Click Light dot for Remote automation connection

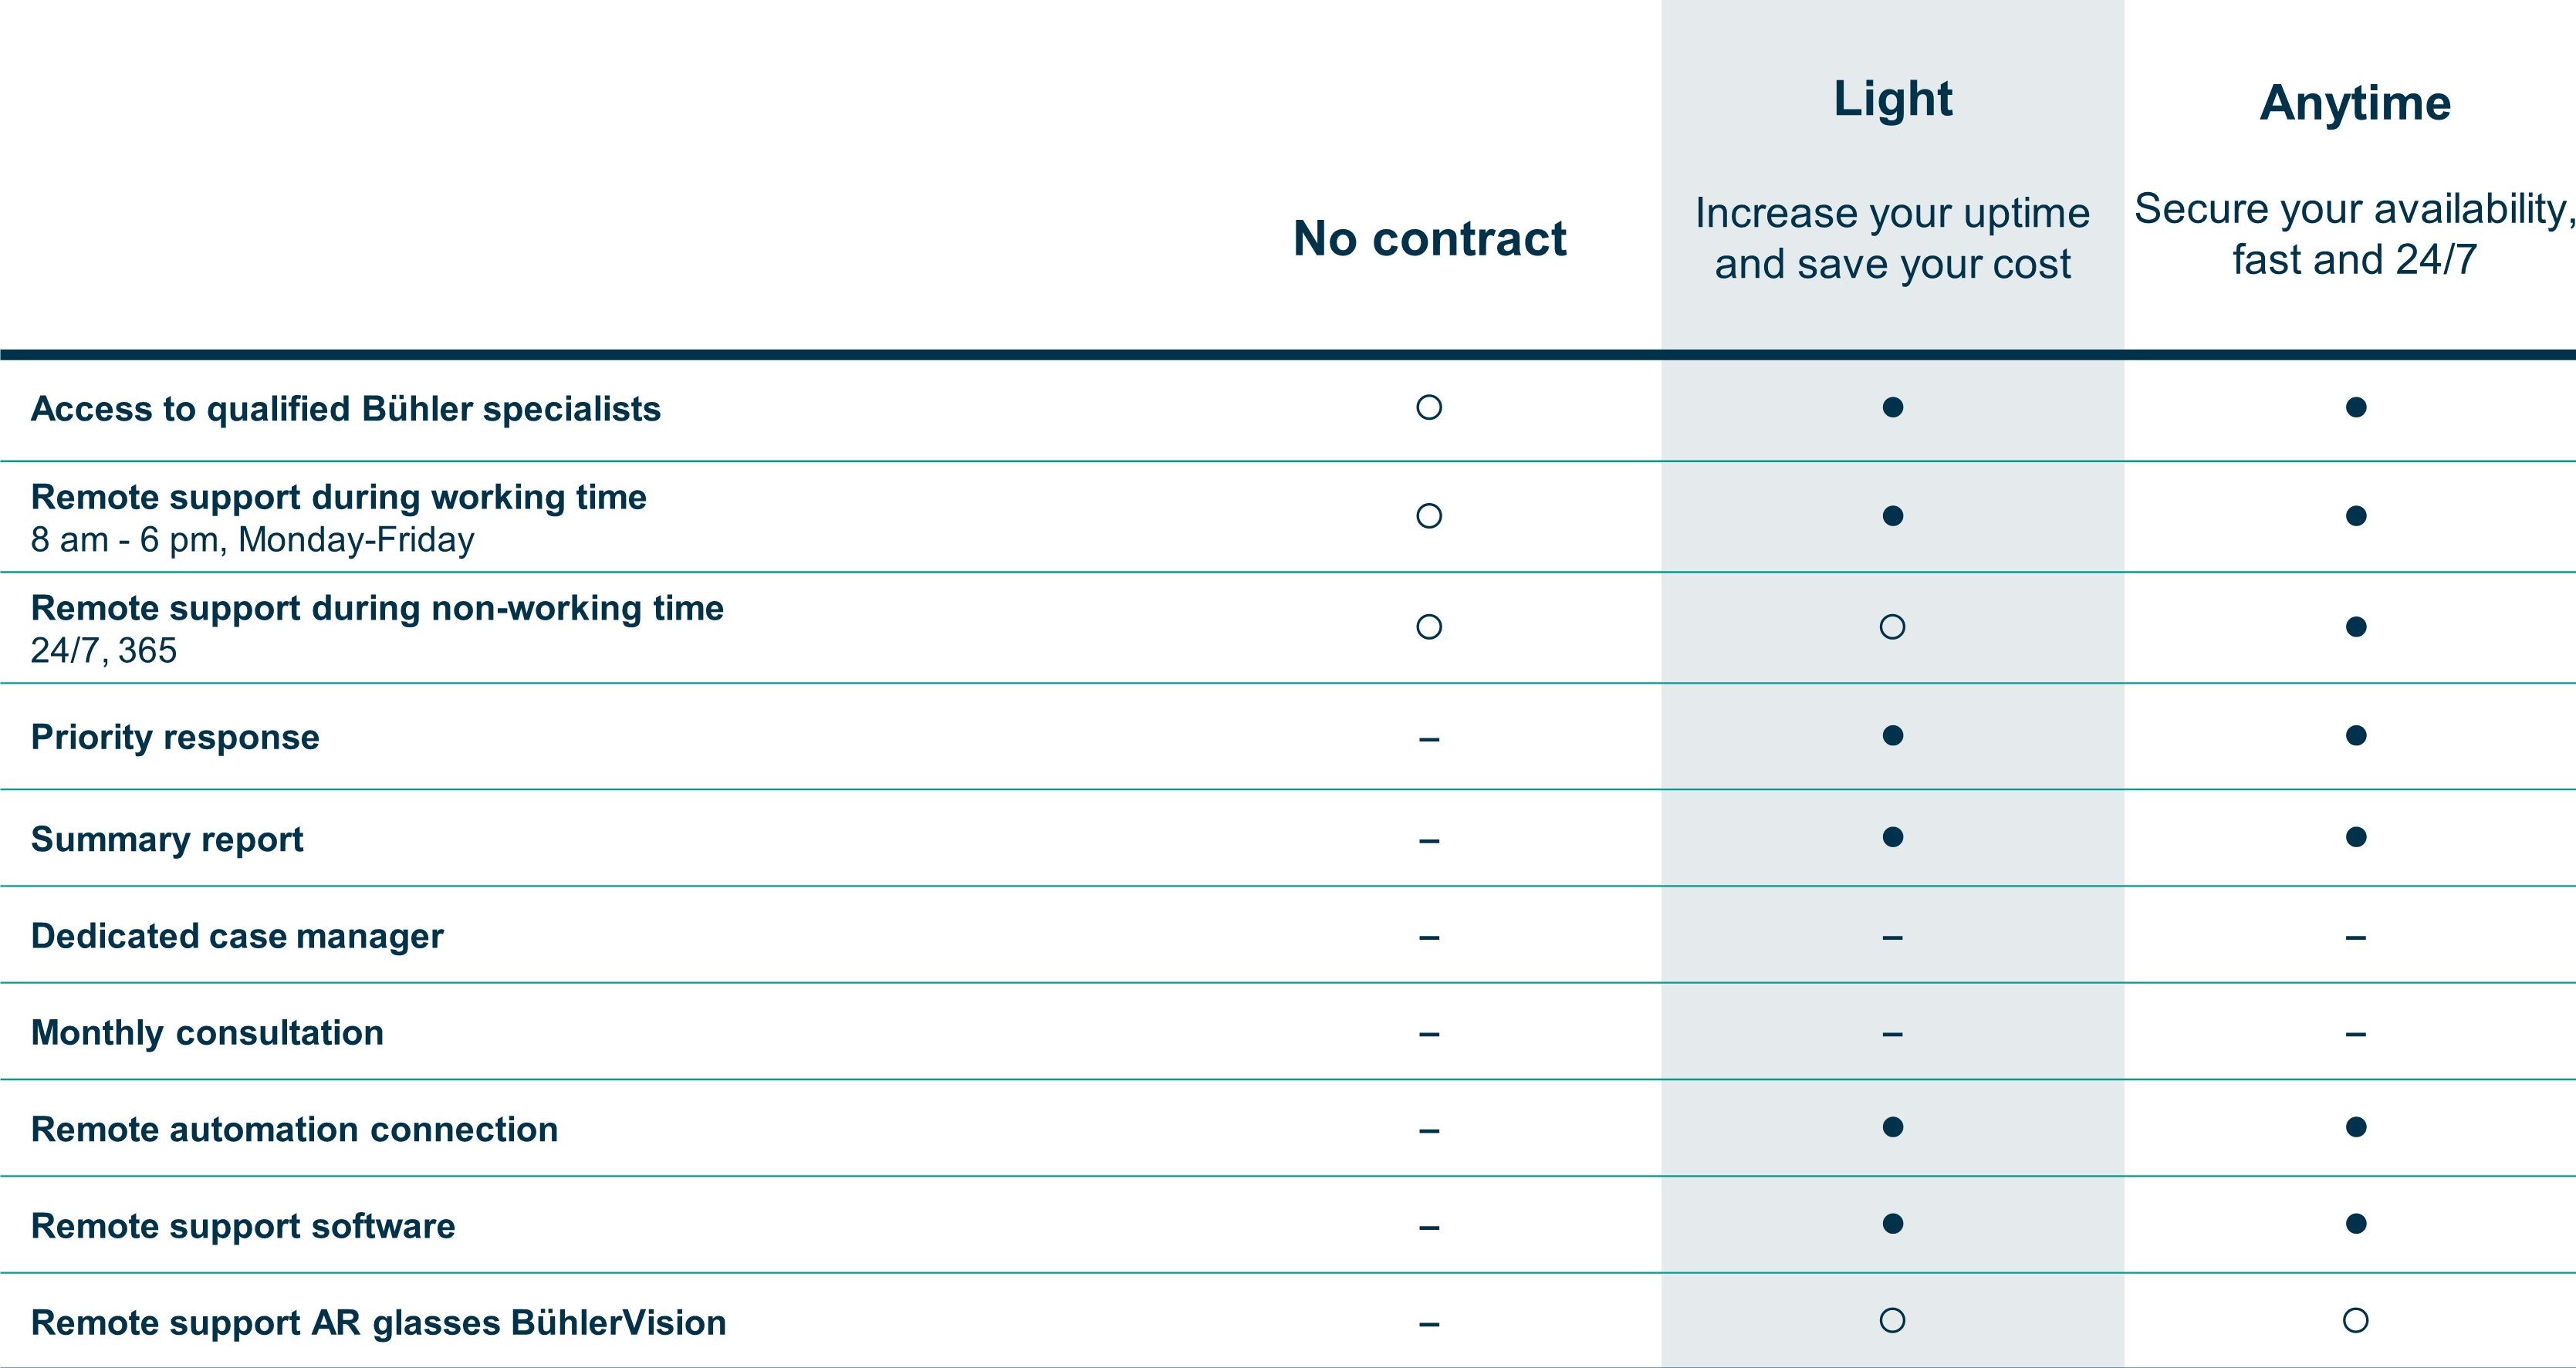1892,1127
